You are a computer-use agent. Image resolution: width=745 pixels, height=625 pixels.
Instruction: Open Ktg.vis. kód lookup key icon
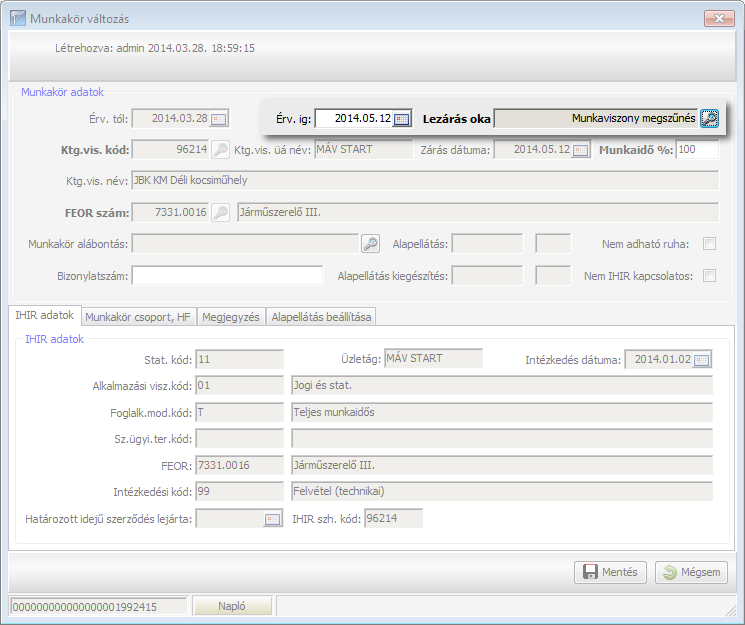220,150
